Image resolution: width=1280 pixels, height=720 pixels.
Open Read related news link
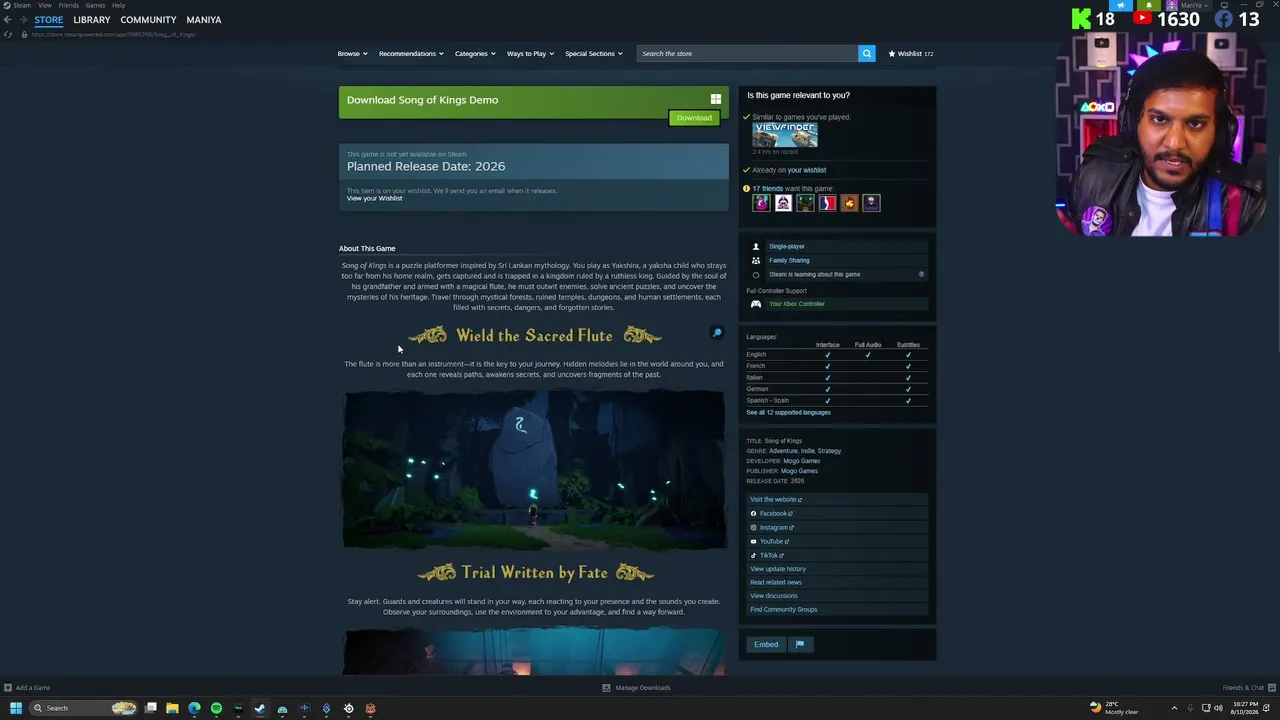pos(776,582)
